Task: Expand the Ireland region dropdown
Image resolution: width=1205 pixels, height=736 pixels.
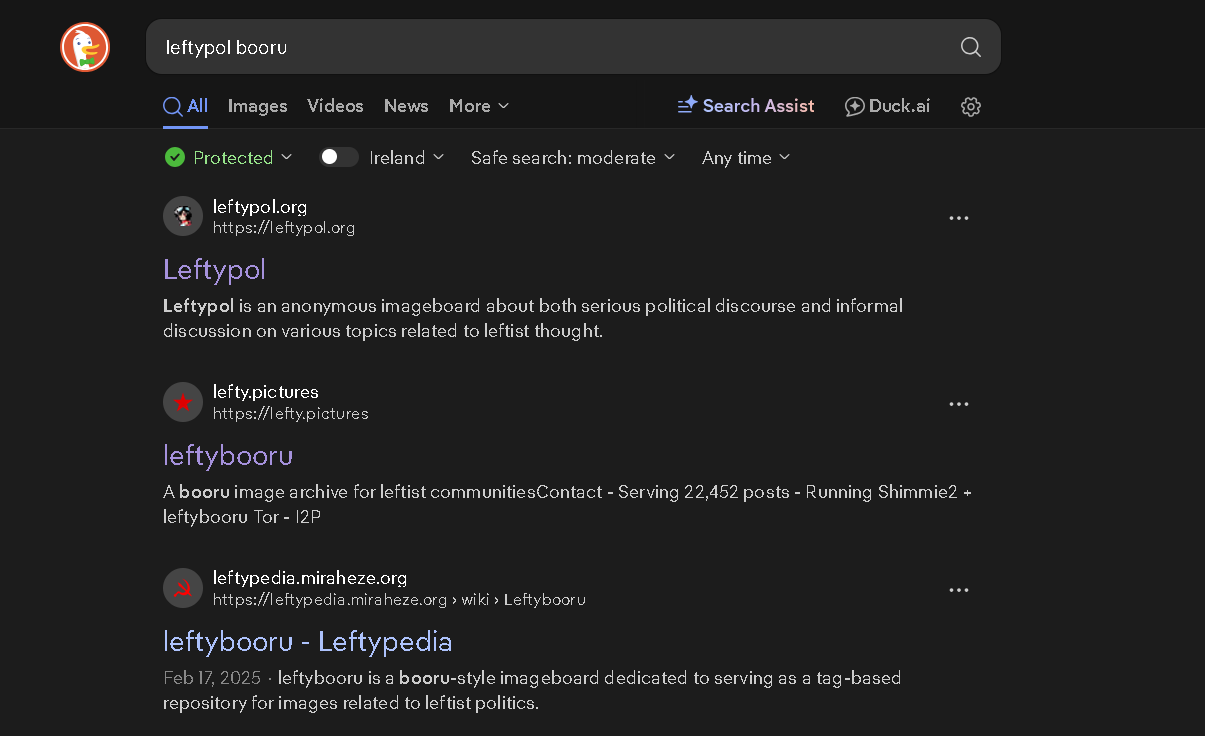Action: 407,157
